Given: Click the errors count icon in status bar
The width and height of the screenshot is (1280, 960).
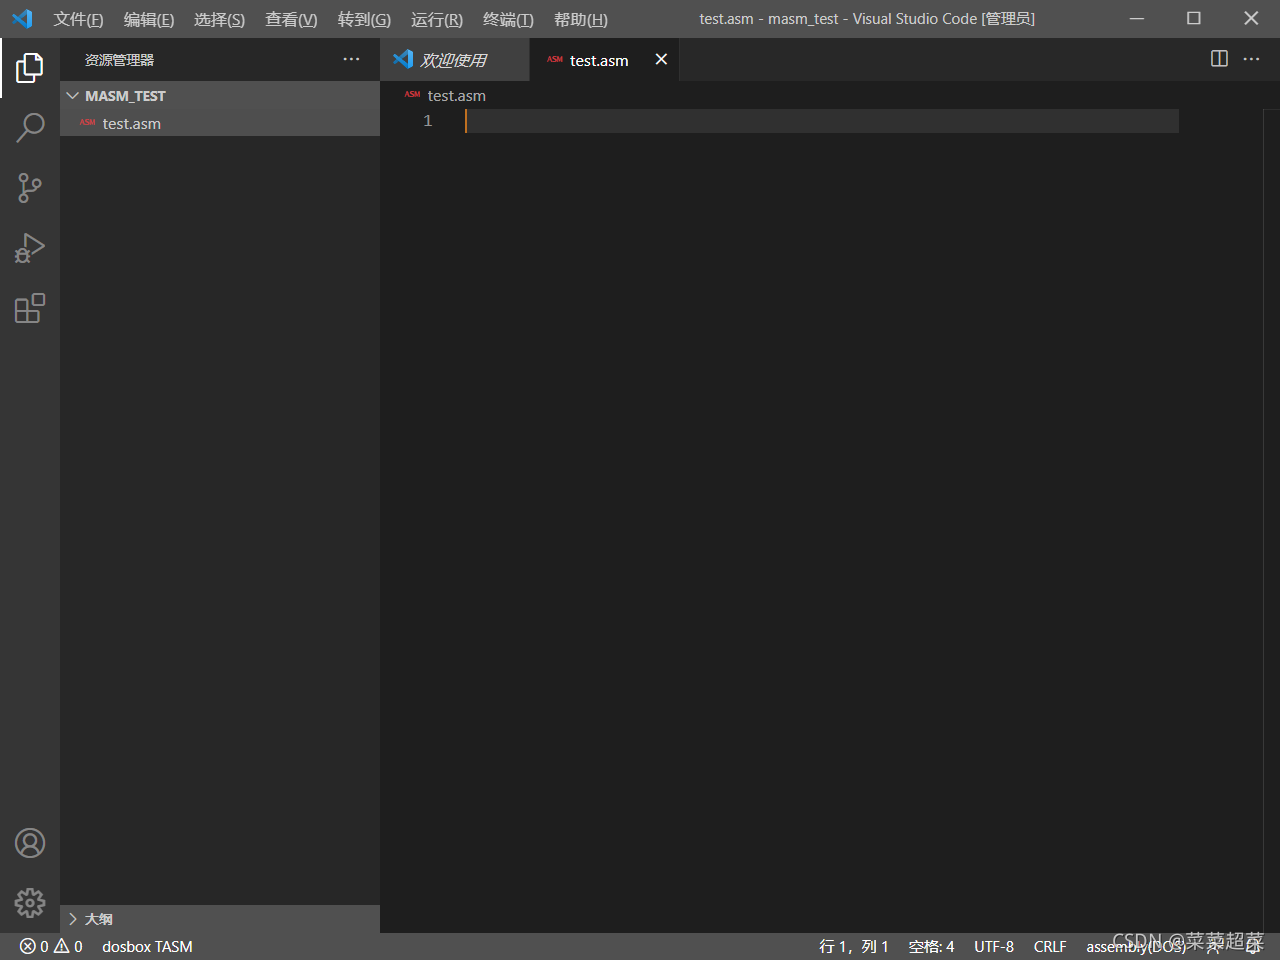Looking at the screenshot, I should pos(27,946).
